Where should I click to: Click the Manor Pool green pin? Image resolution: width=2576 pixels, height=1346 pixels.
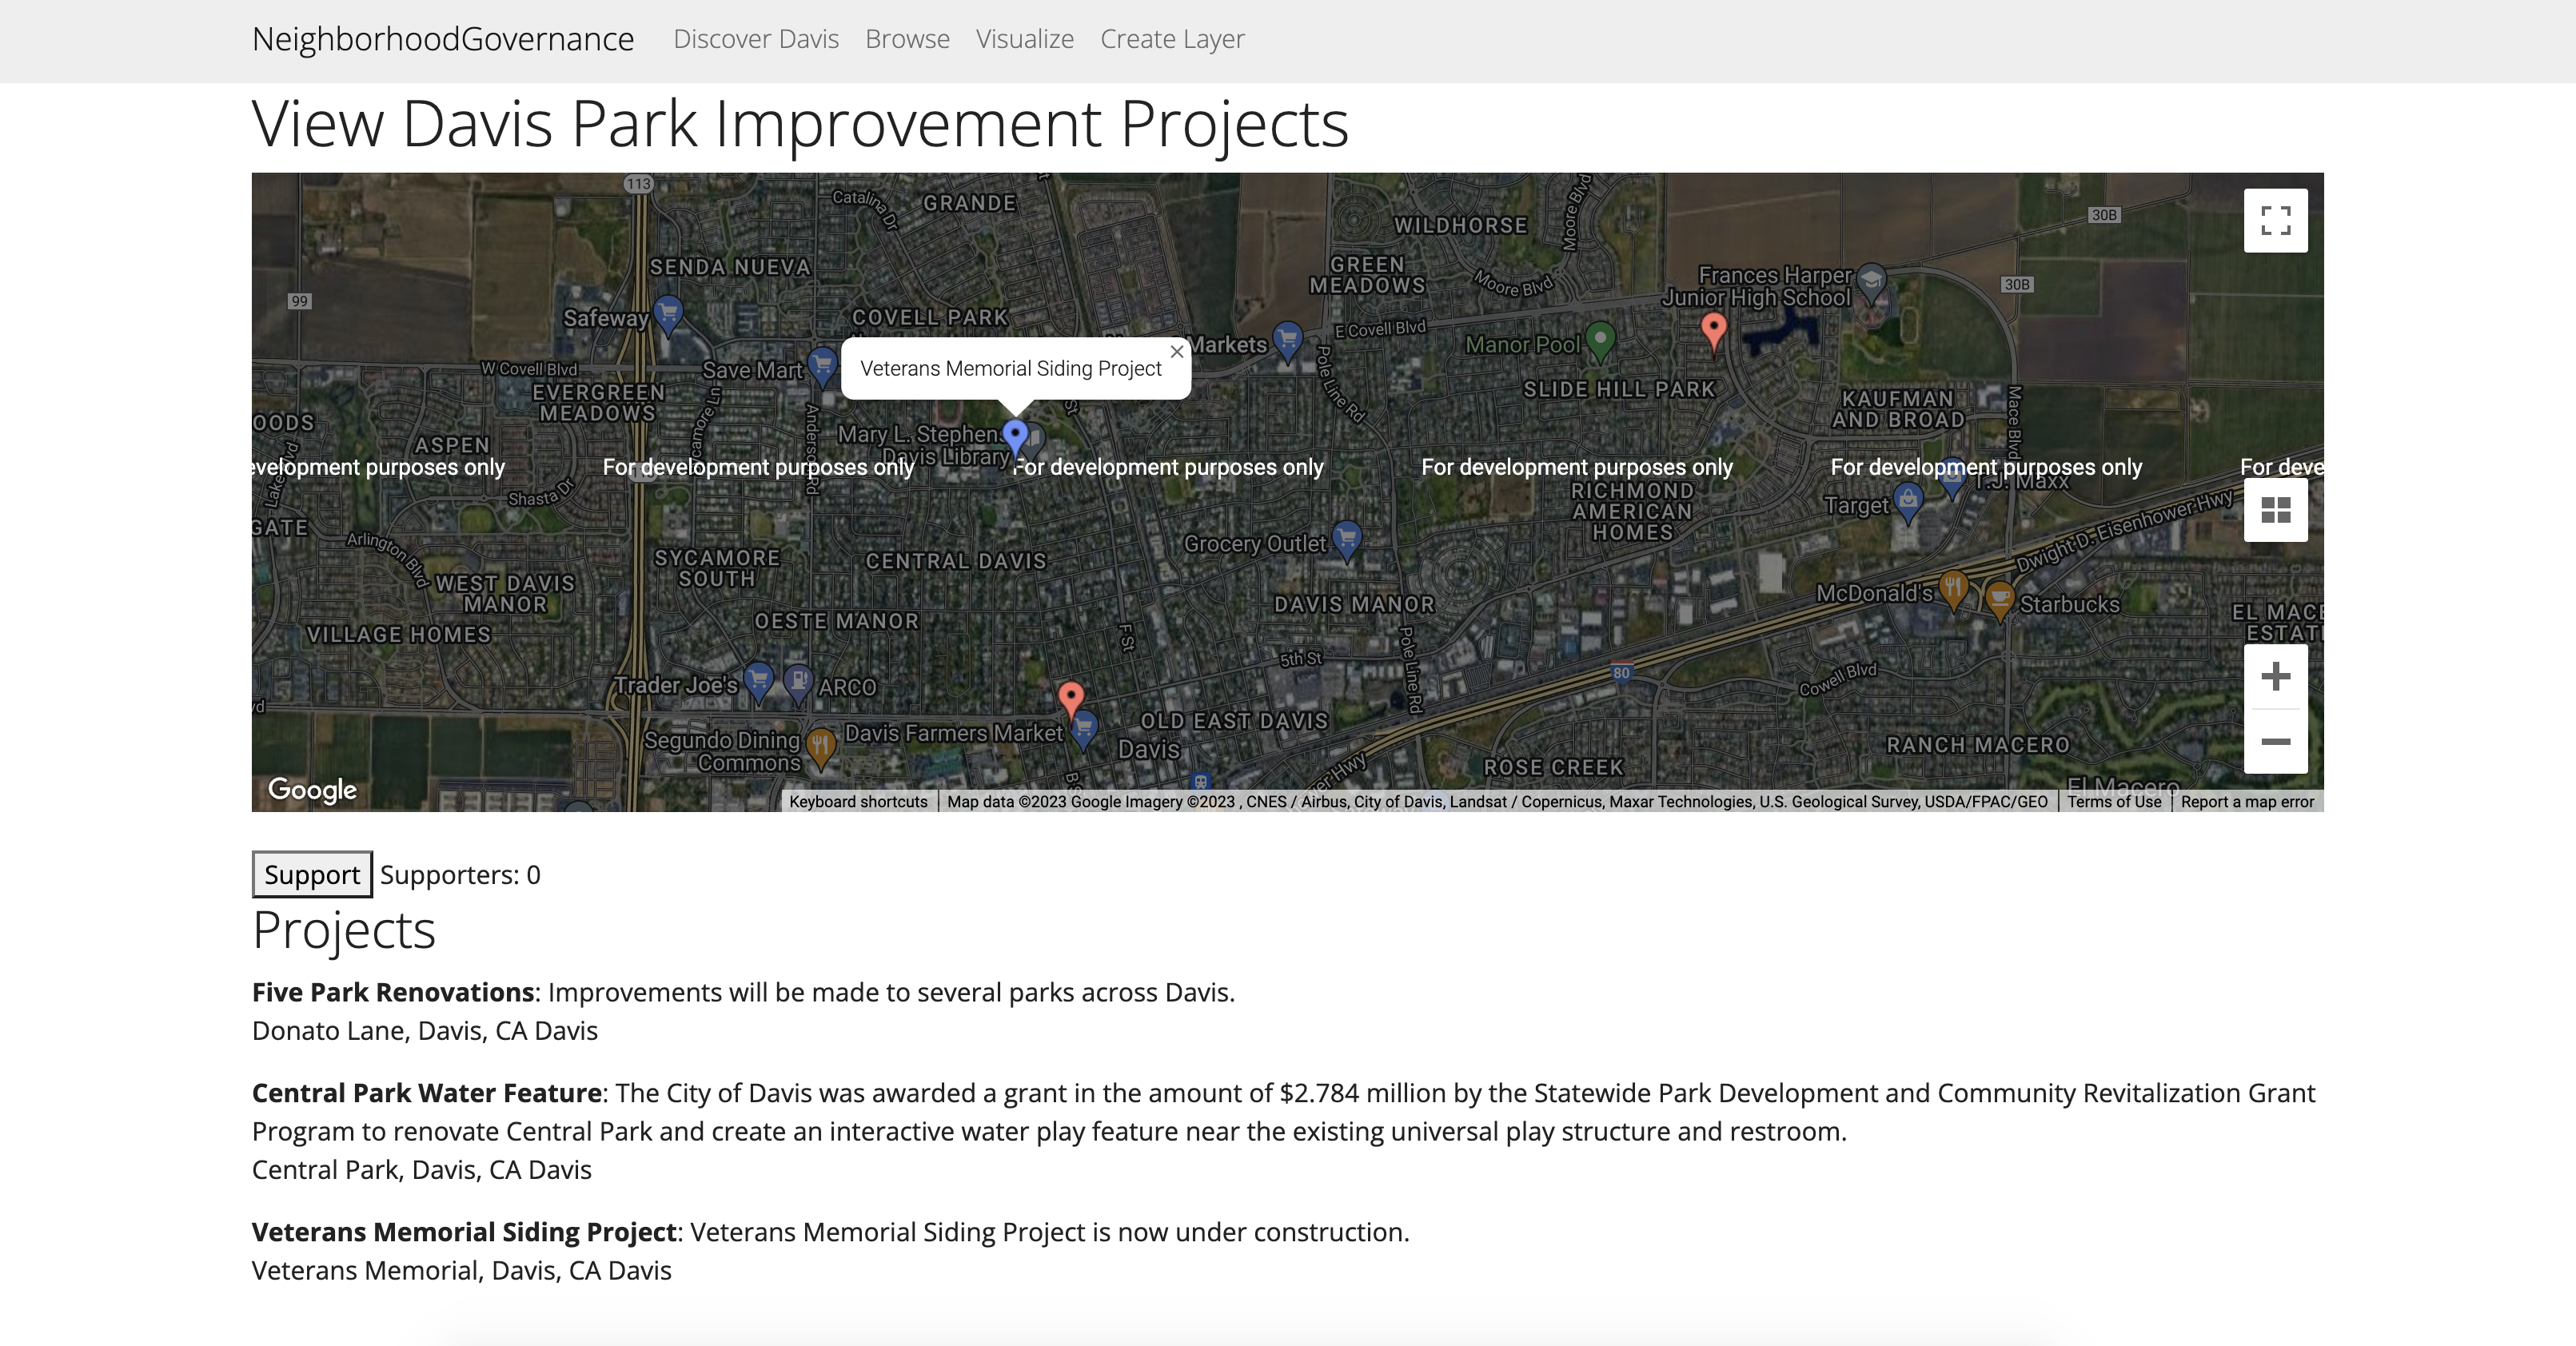[x=1600, y=340]
